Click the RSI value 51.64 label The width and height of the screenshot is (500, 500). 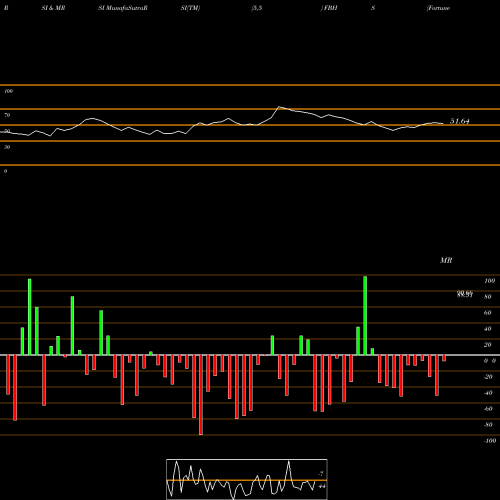click(x=460, y=121)
